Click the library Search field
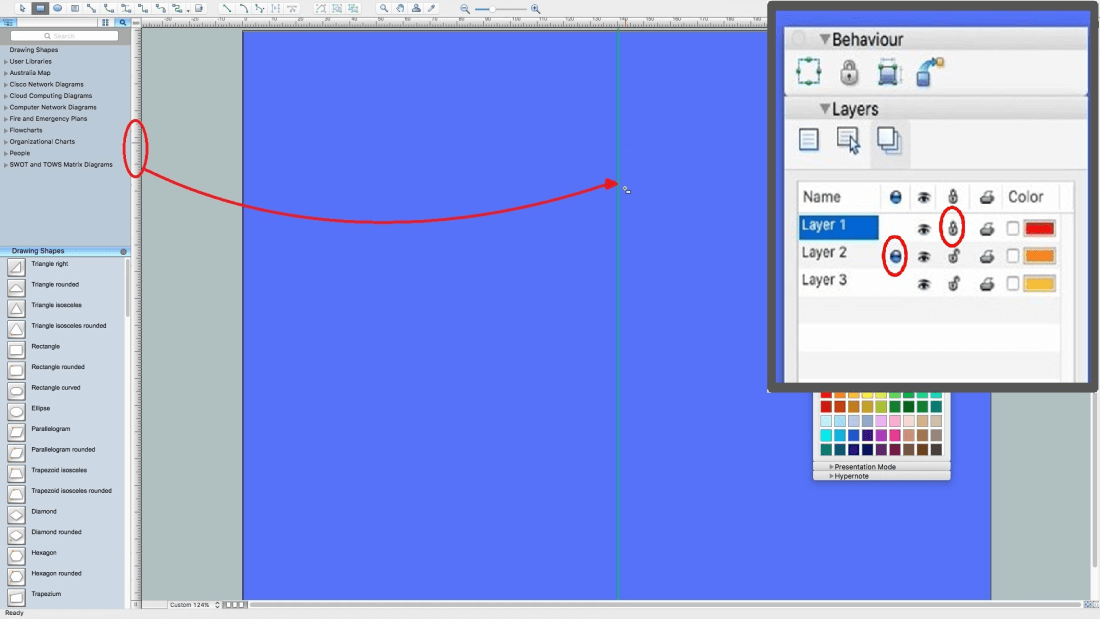The width and height of the screenshot is (1100, 619). click(64, 36)
